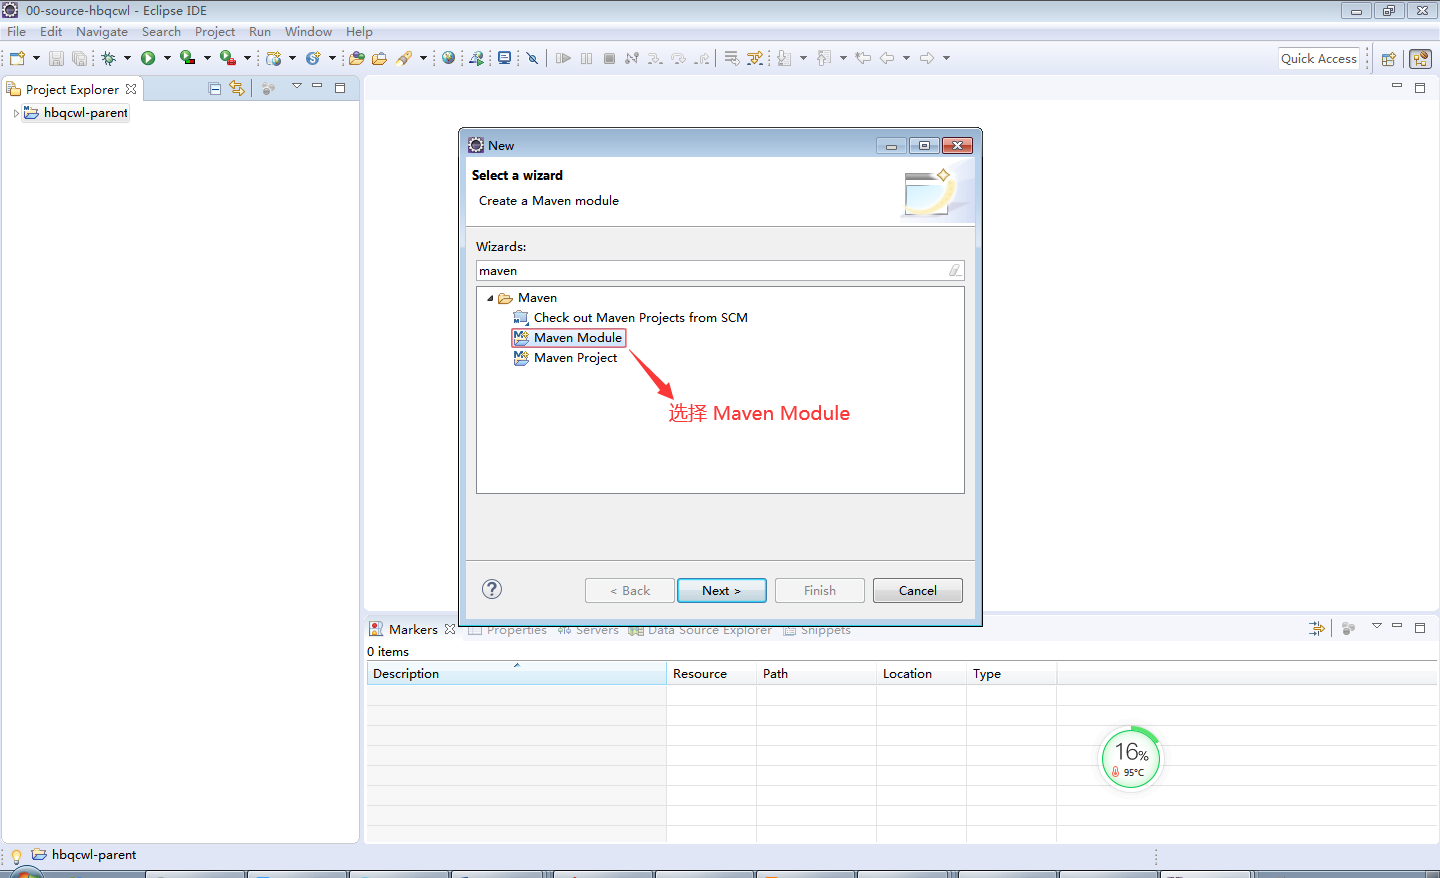Image resolution: width=1440 pixels, height=878 pixels.
Task: Open the Search menu
Action: (x=161, y=32)
